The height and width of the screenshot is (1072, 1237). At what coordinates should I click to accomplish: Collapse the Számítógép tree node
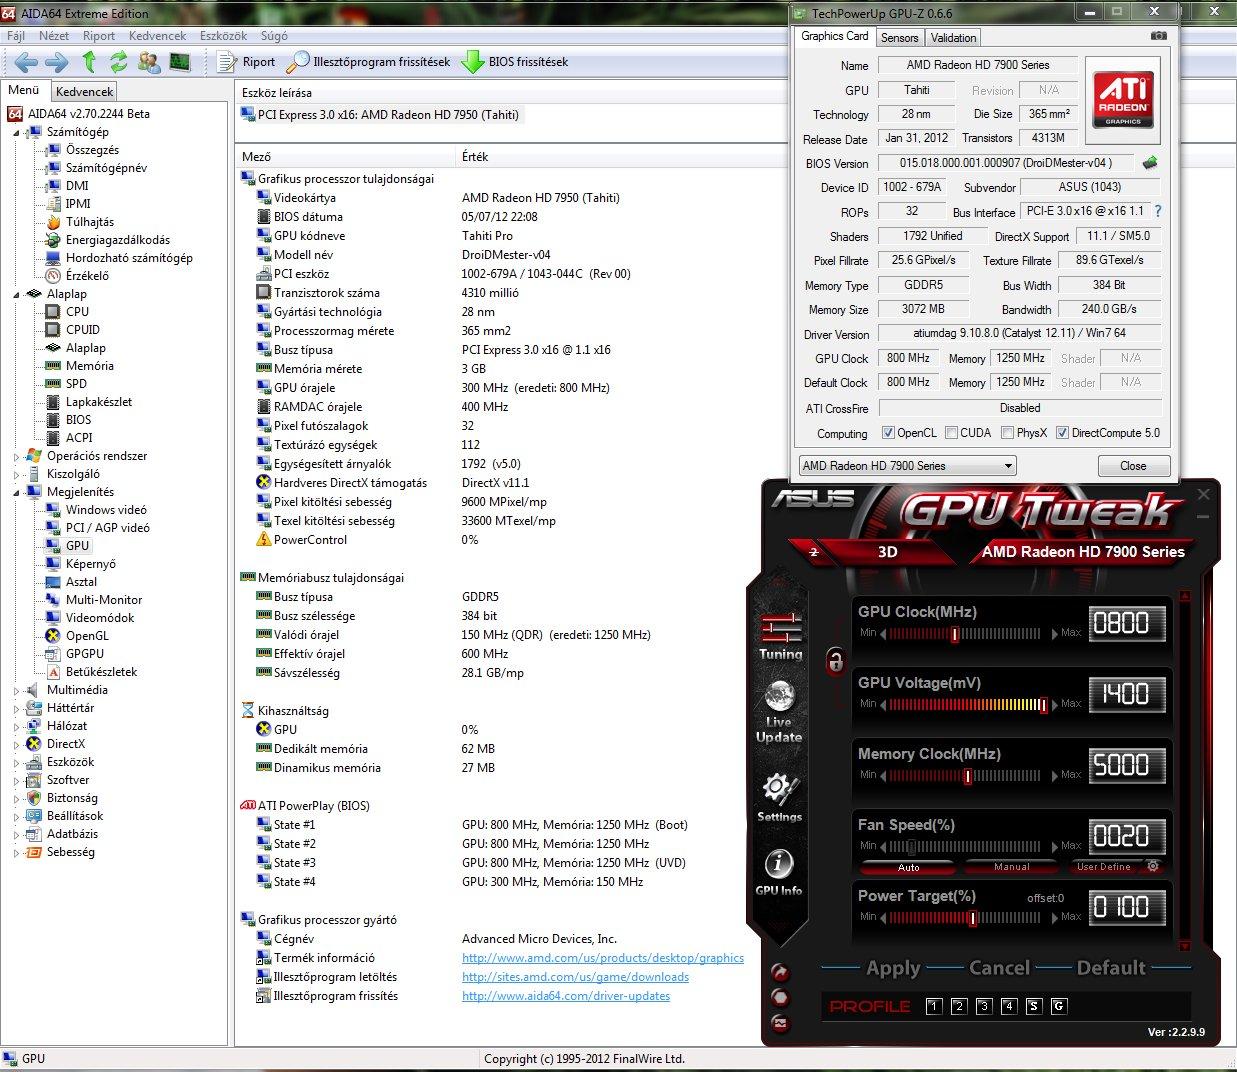coord(17,132)
